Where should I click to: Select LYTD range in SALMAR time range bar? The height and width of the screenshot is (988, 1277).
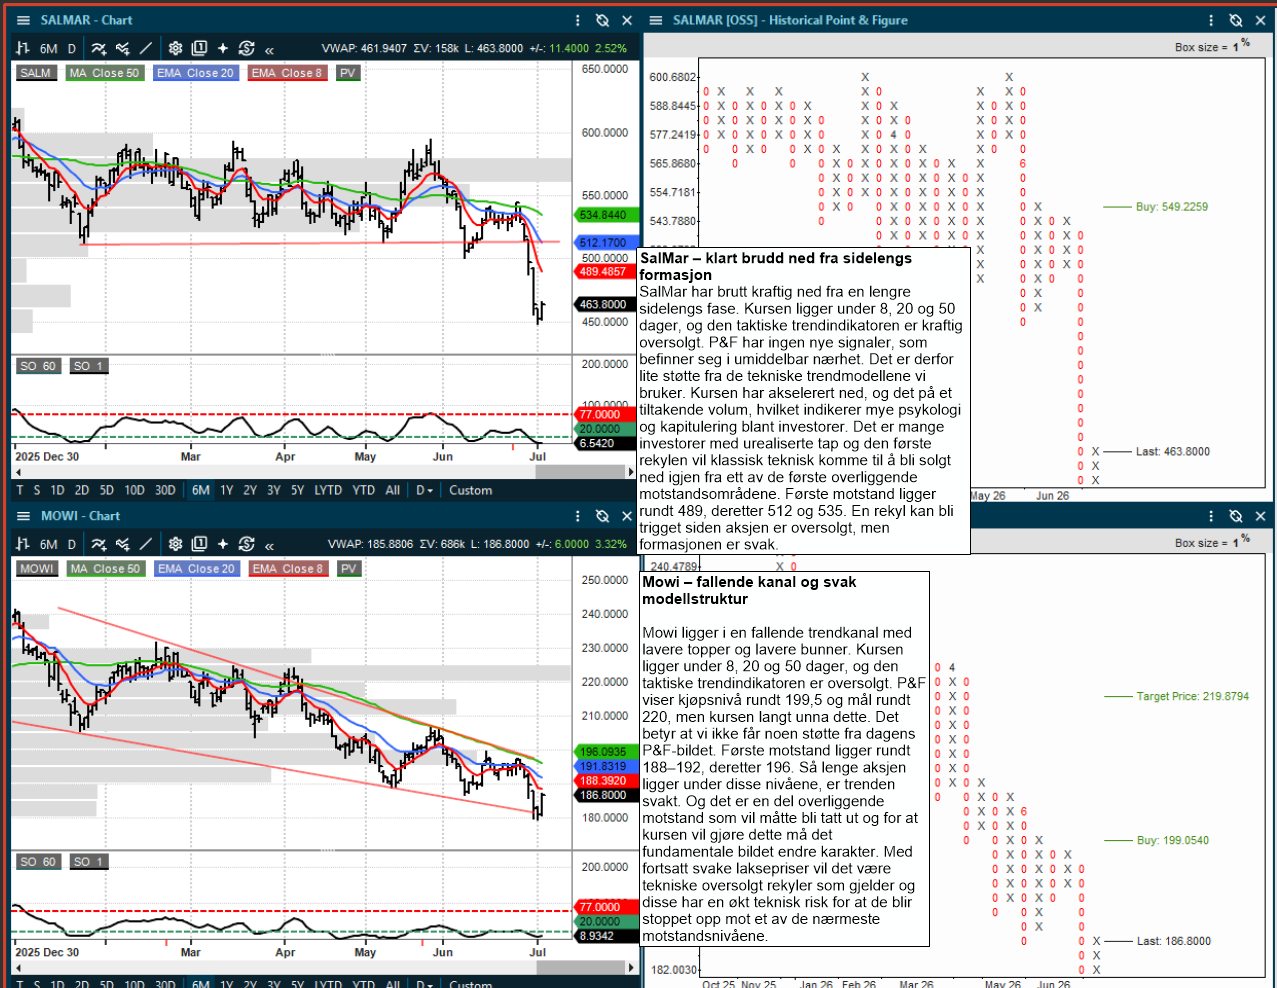(x=328, y=490)
